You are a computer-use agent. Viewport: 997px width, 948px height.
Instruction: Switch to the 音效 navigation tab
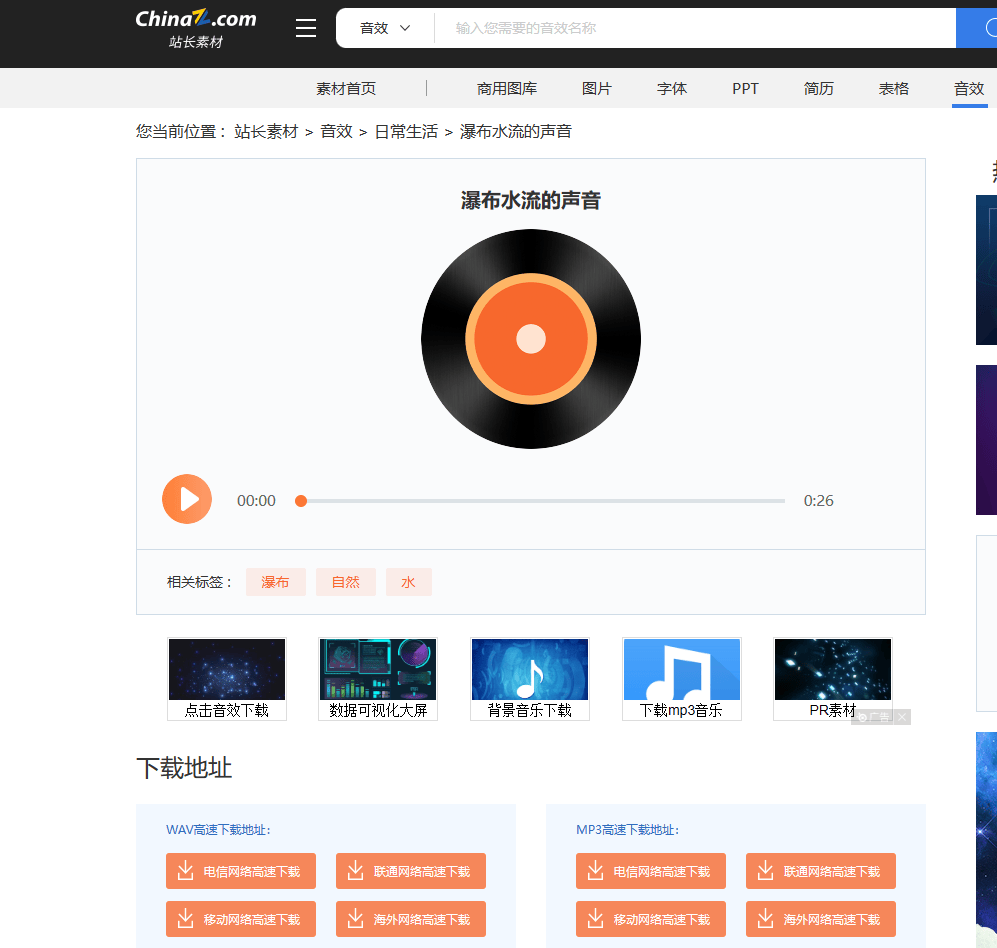click(968, 88)
